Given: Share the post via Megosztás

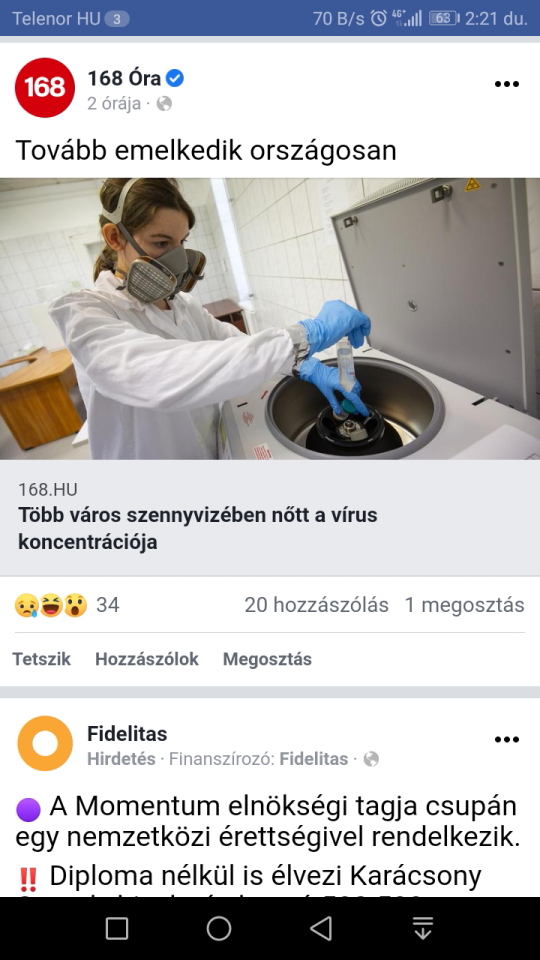Looking at the screenshot, I should click(267, 659).
